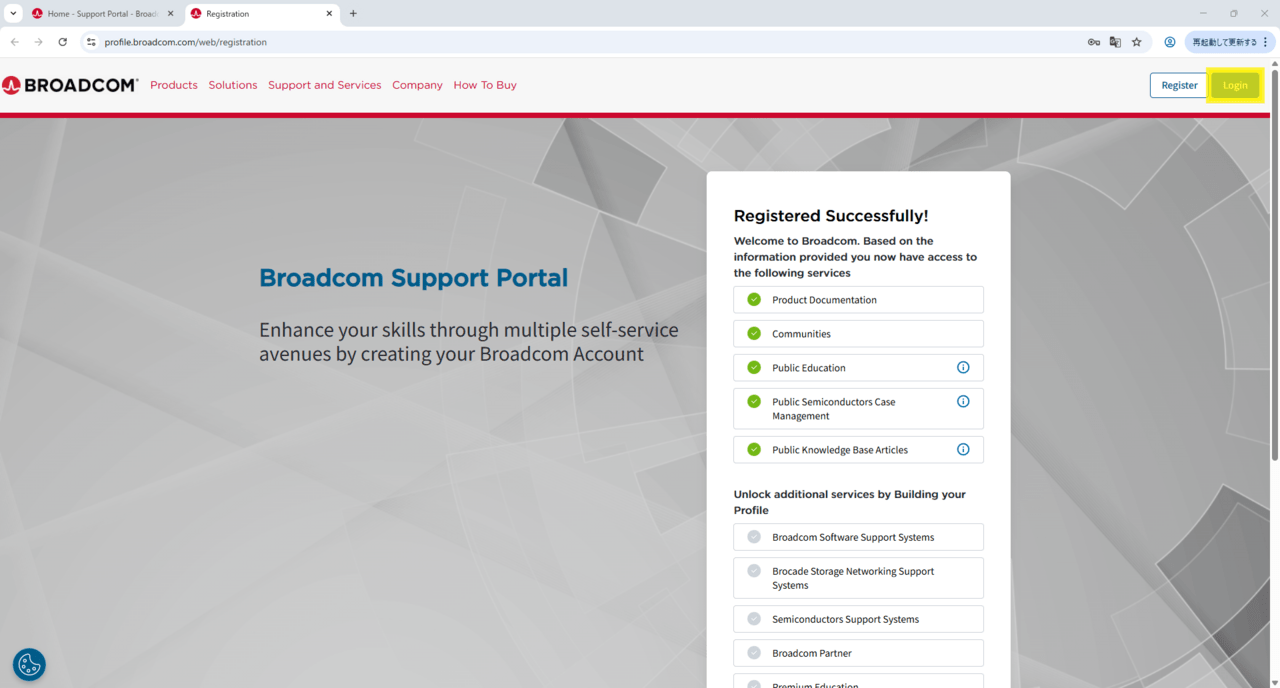
Task: Open a new browser tab
Action: point(353,14)
